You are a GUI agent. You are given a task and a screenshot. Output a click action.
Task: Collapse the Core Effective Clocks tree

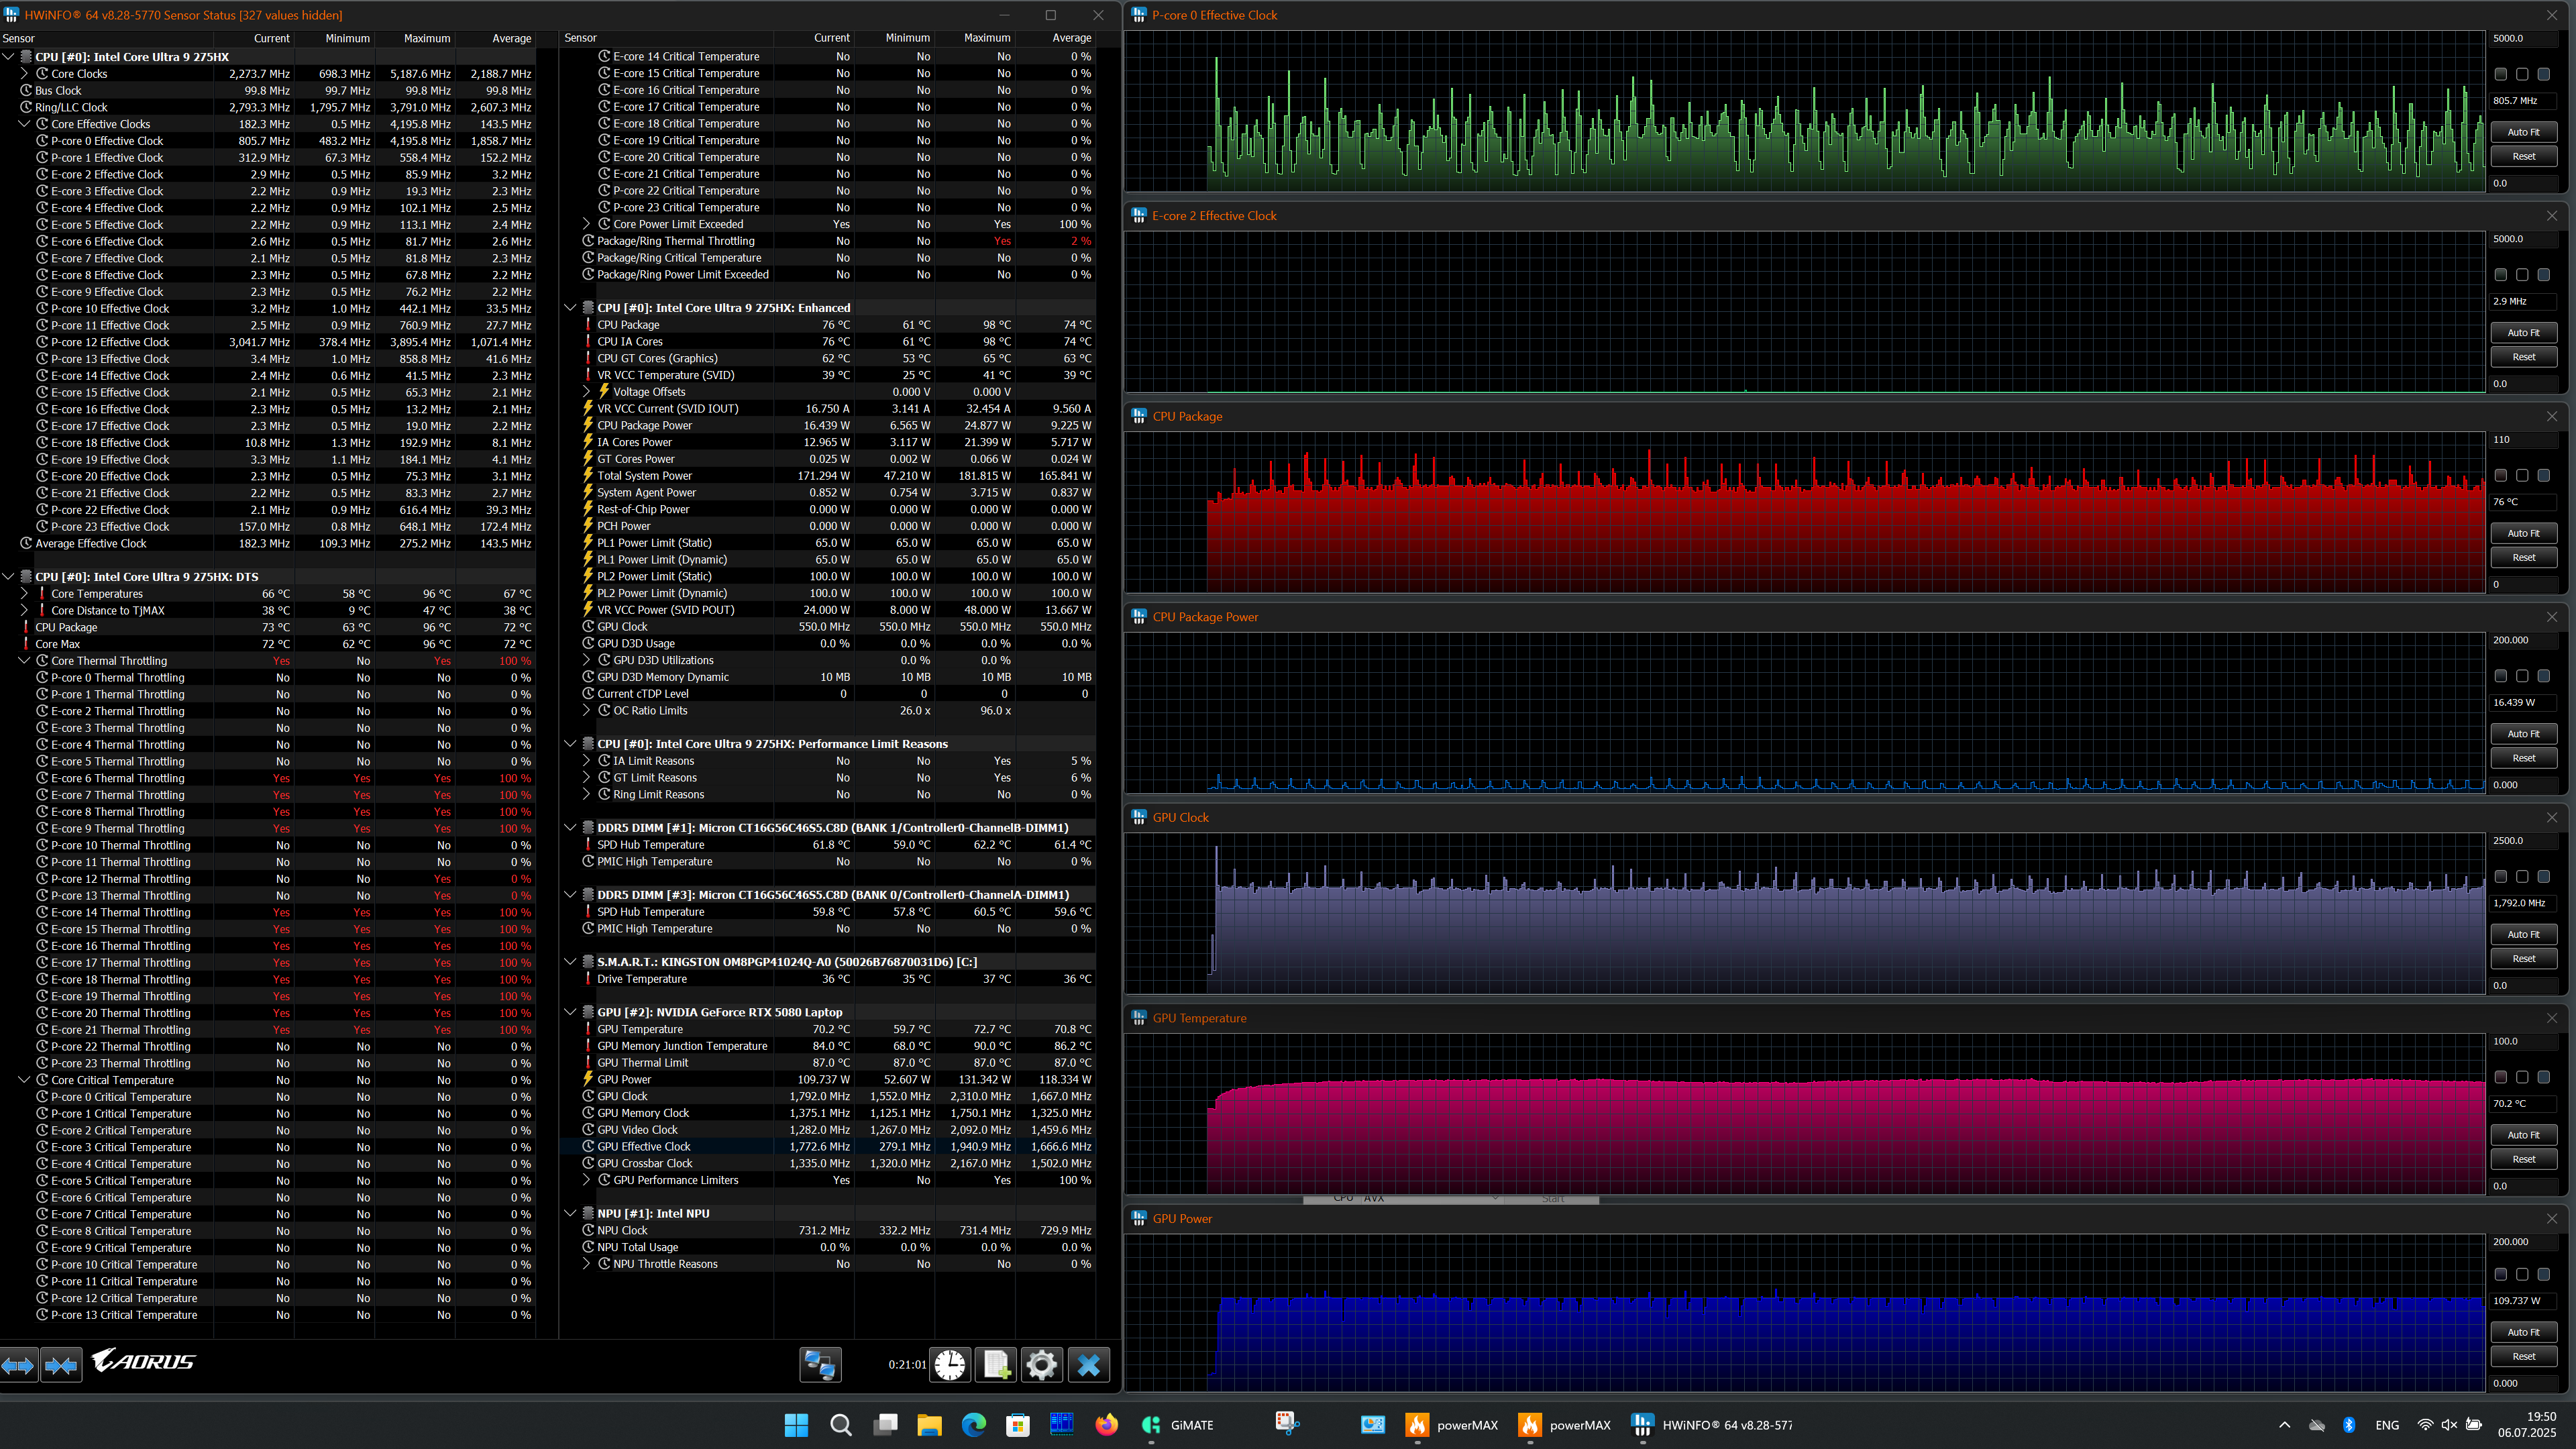[x=25, y=124]
